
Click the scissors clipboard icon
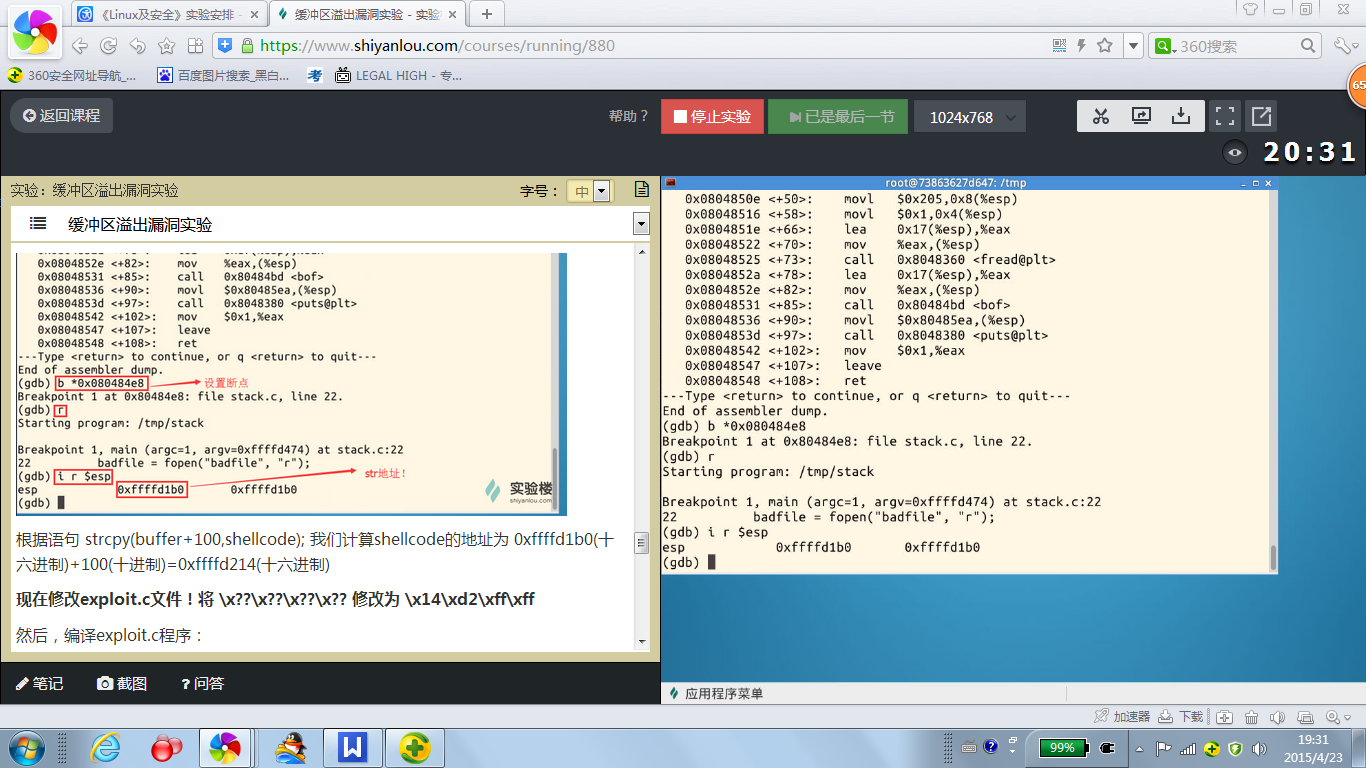click(1101, 116)
